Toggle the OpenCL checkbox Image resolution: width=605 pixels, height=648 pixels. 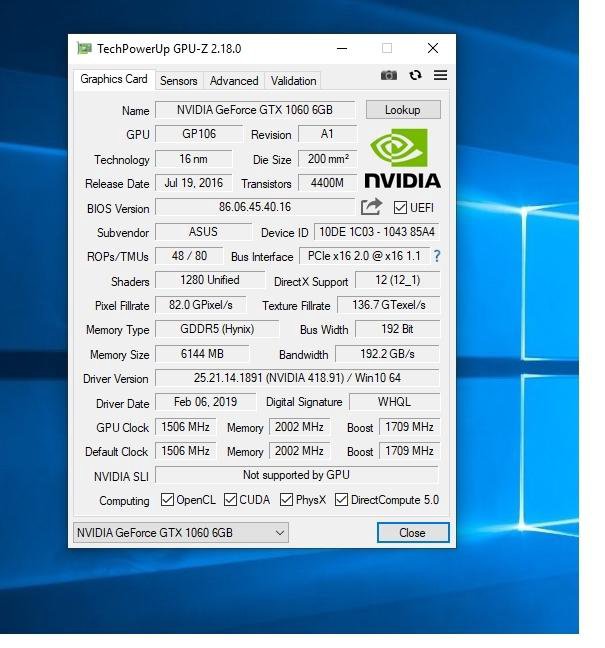(168, 500)
